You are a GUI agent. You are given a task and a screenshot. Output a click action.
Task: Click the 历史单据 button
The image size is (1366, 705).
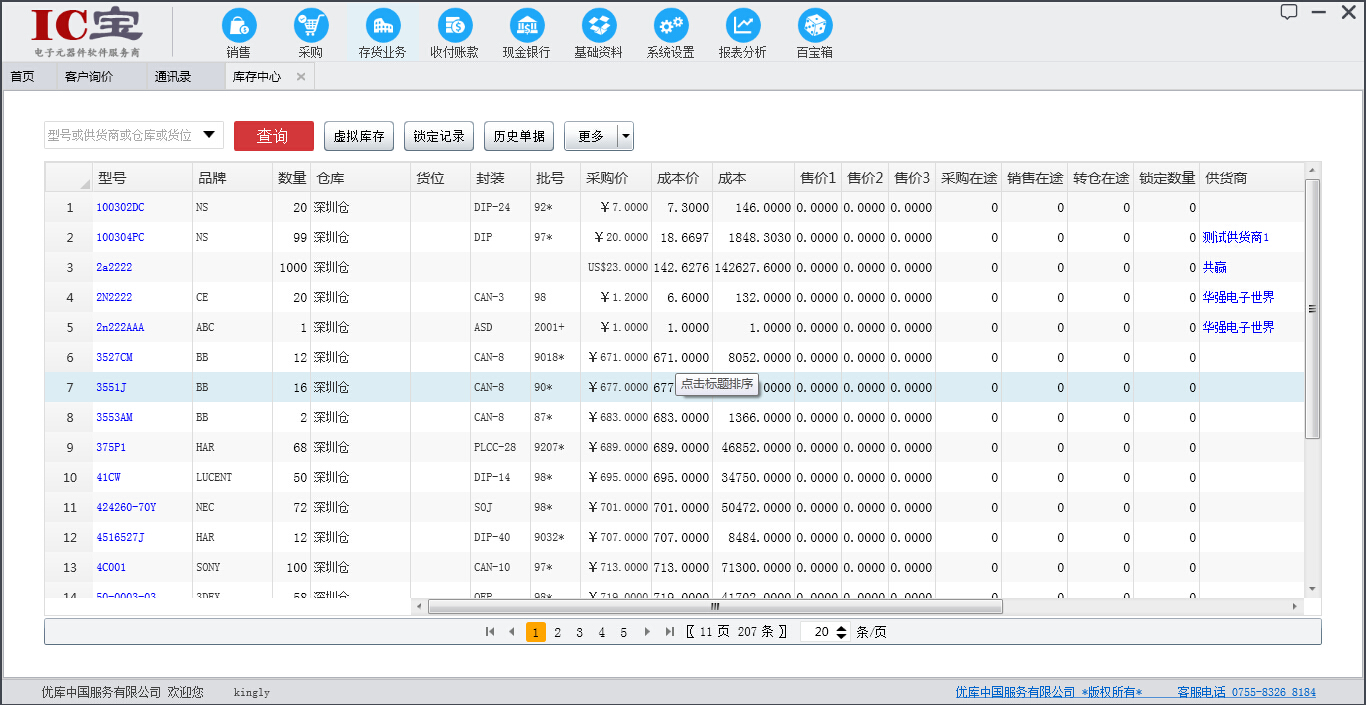pos(519,136)
